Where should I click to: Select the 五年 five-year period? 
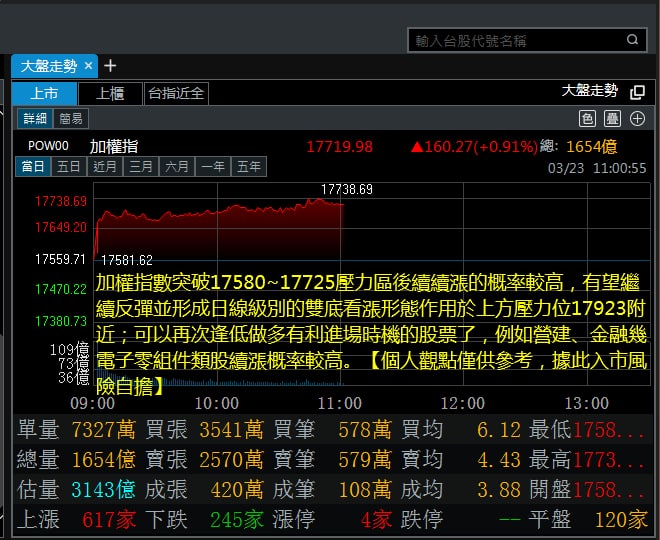[248, 167]
